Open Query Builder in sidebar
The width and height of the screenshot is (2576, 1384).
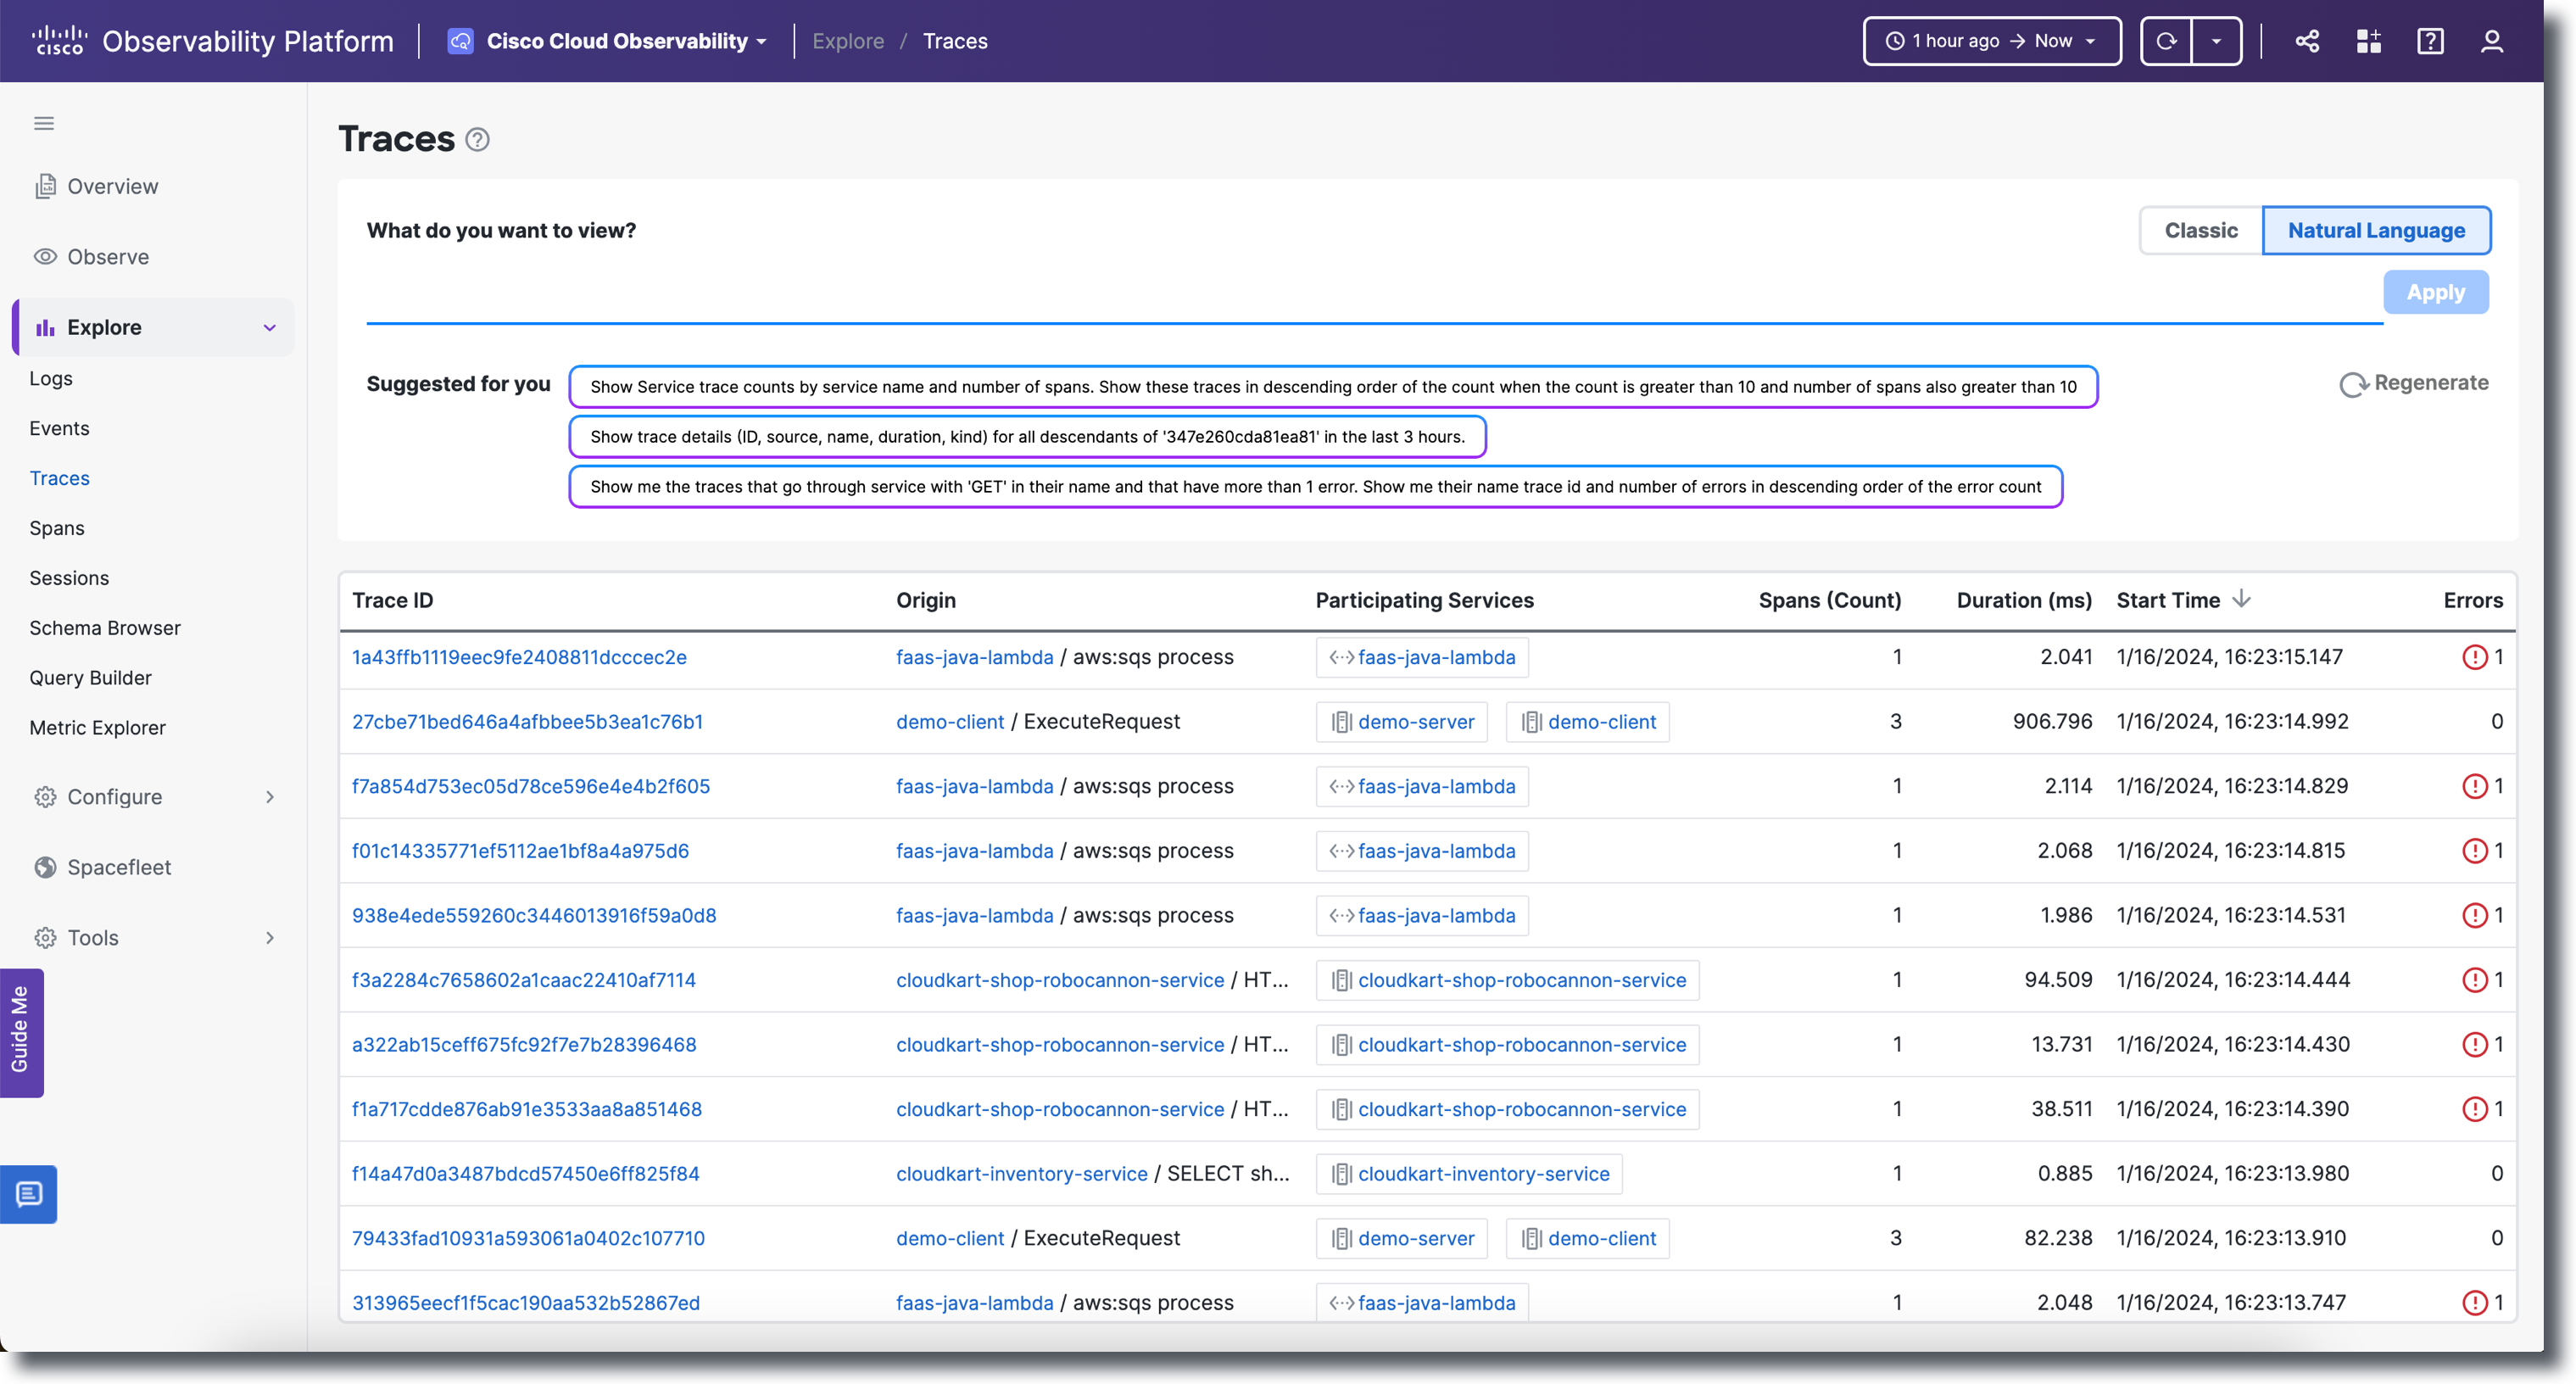coord(90,678)
